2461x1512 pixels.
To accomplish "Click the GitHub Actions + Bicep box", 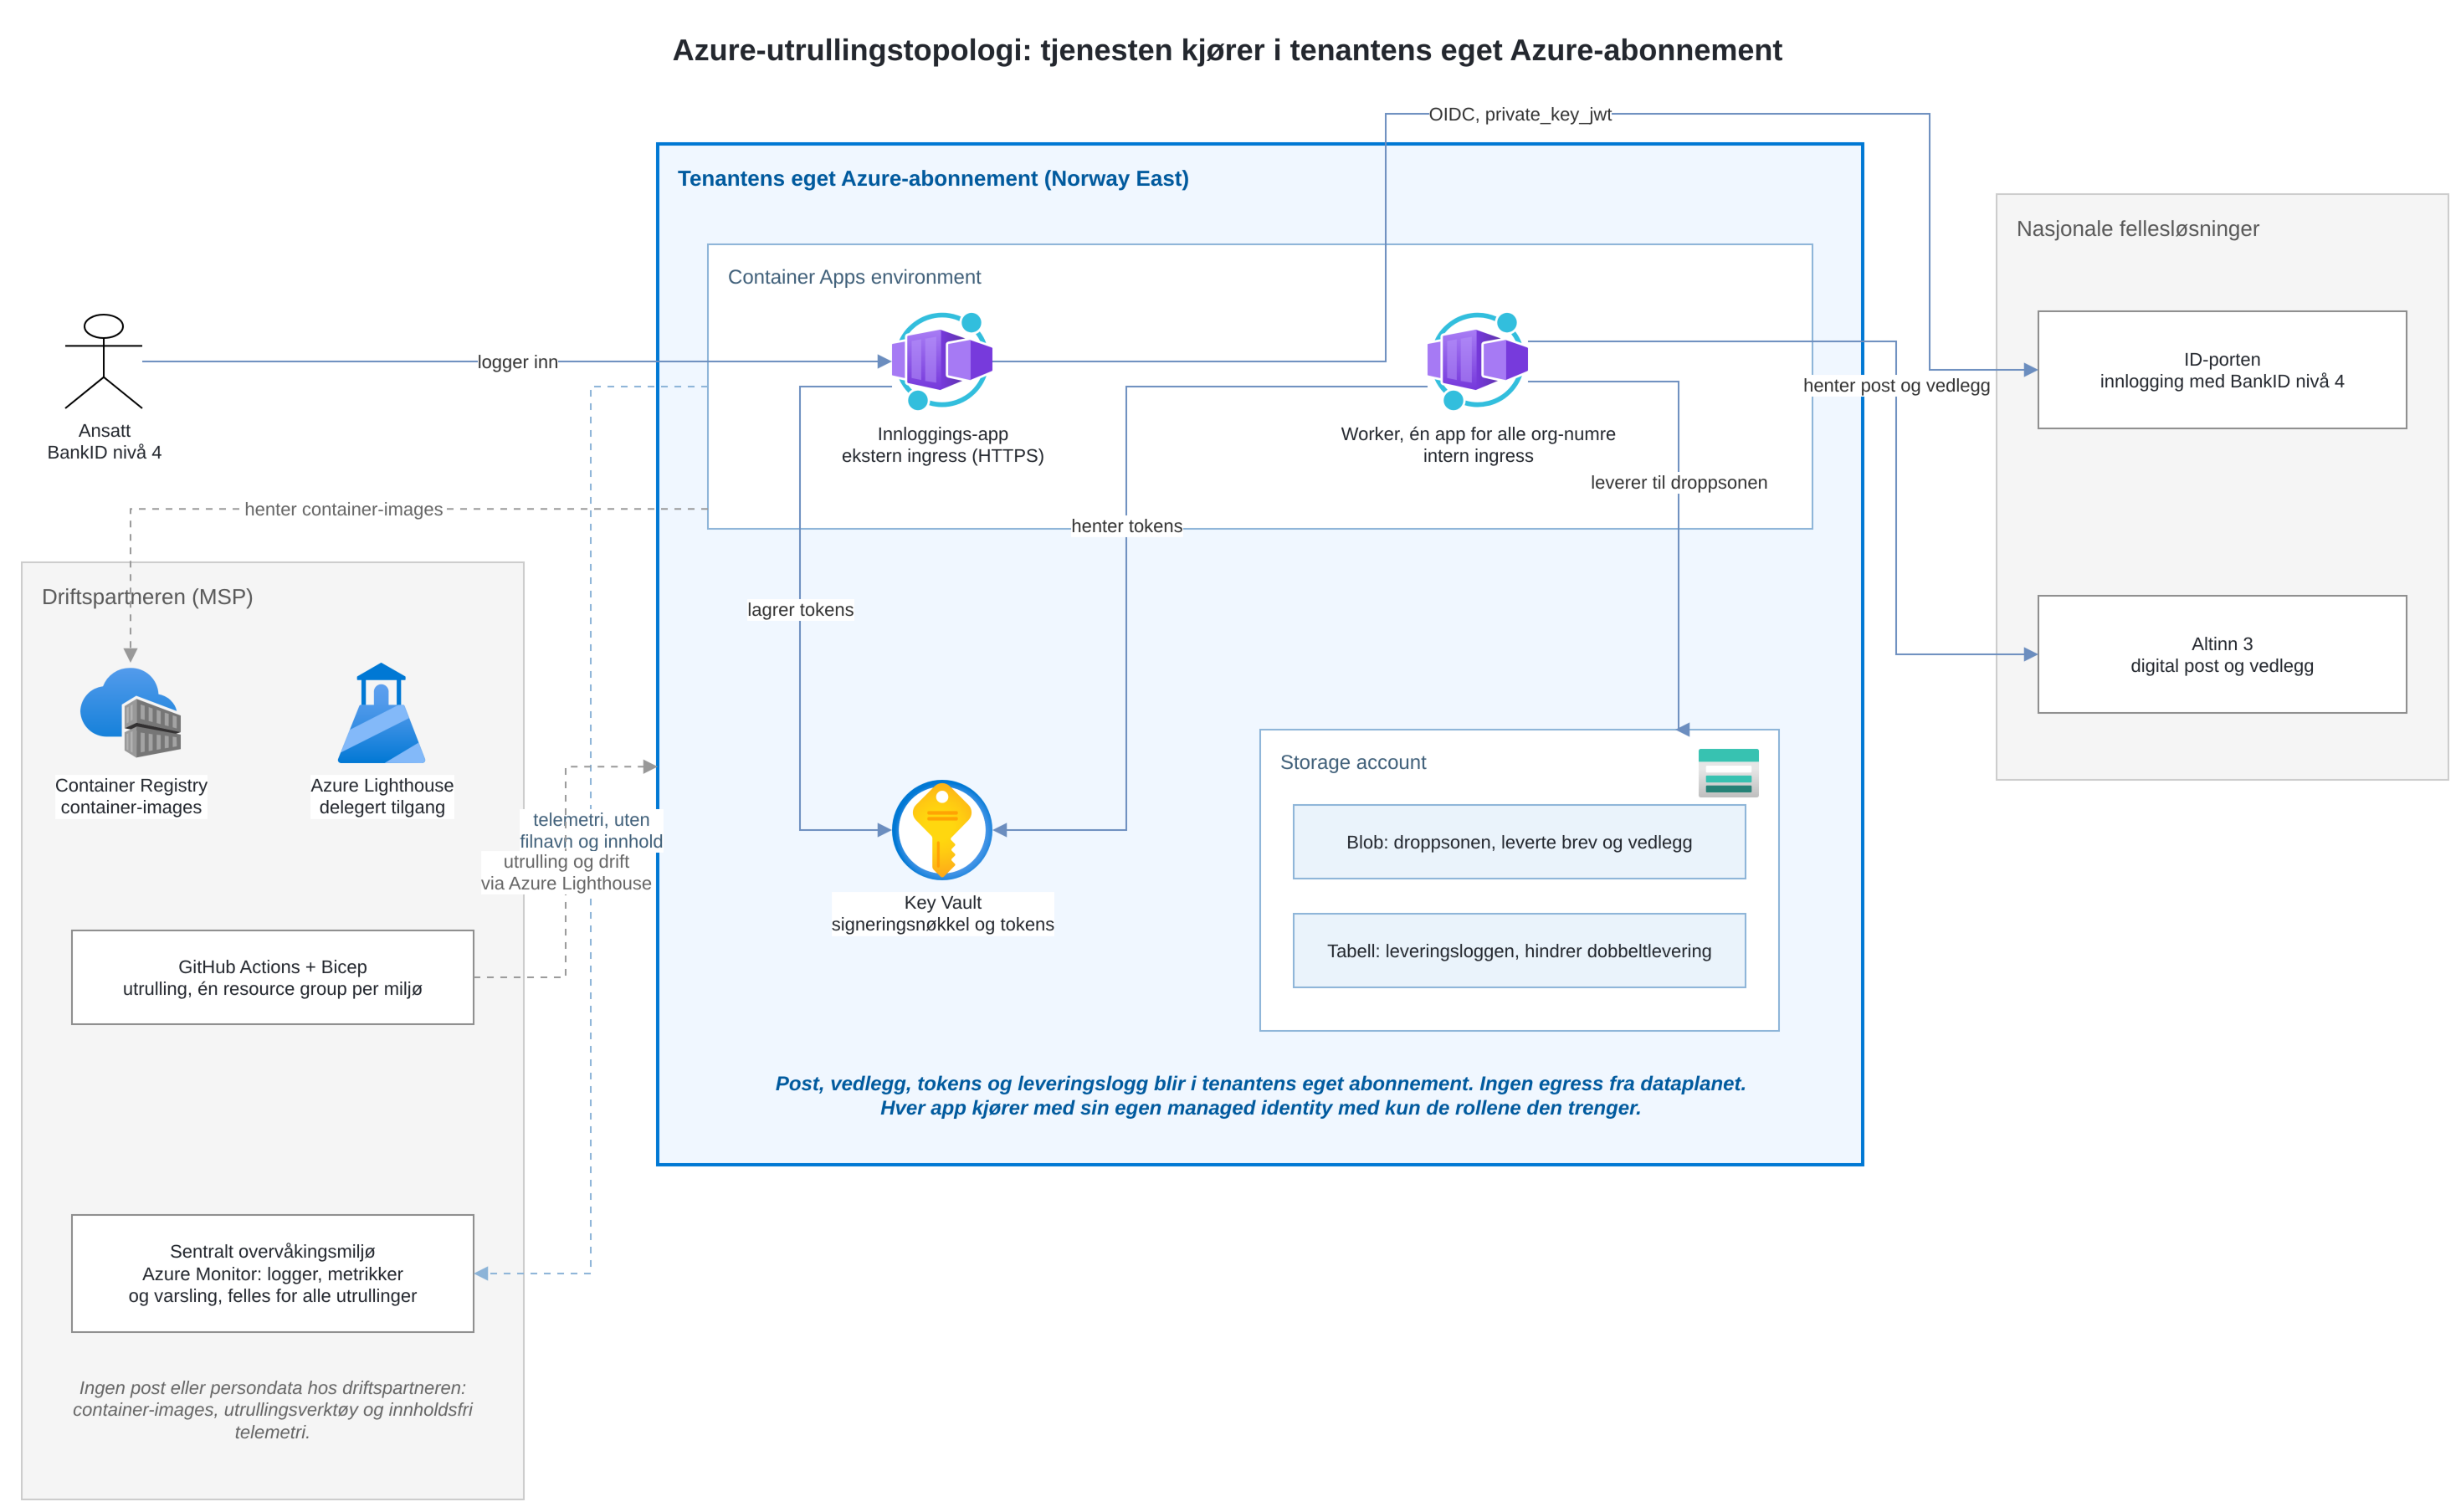I will point(272,977).
